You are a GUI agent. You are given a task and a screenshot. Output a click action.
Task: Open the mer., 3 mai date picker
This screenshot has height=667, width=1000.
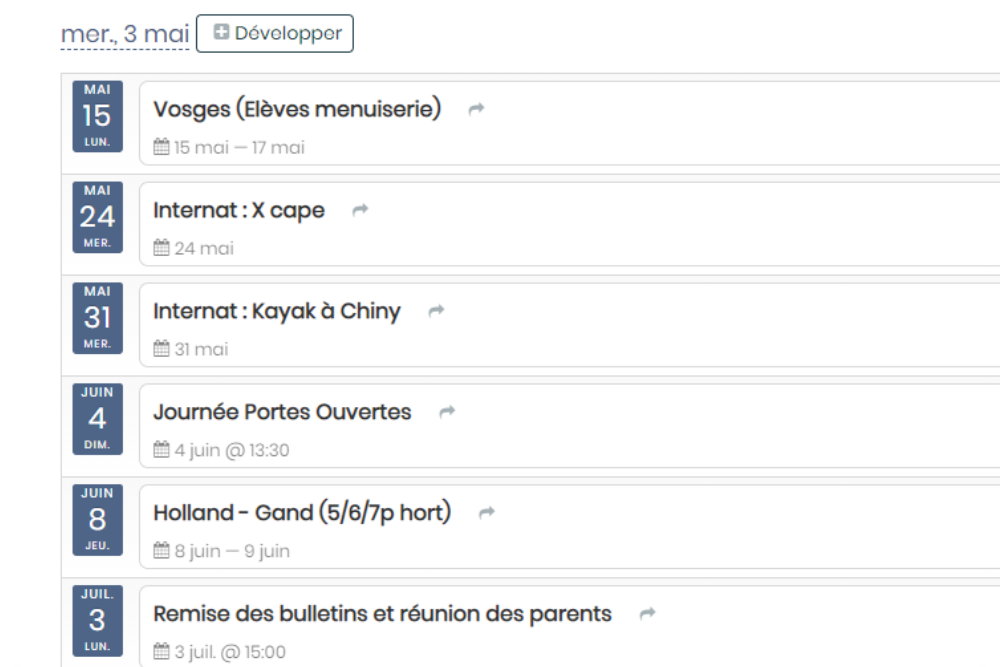125,34
